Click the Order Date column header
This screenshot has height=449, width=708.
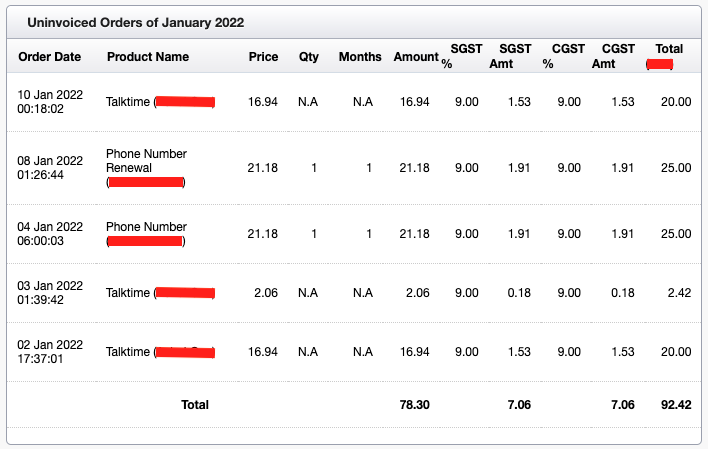point(49,57)
